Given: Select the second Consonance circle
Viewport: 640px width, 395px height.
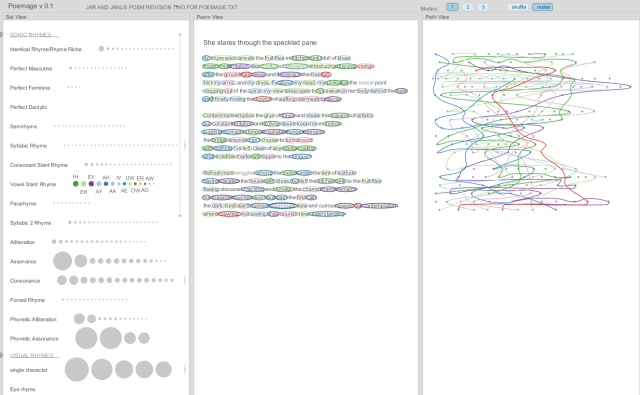Looking at the screenshot, I should coord(74,280).
